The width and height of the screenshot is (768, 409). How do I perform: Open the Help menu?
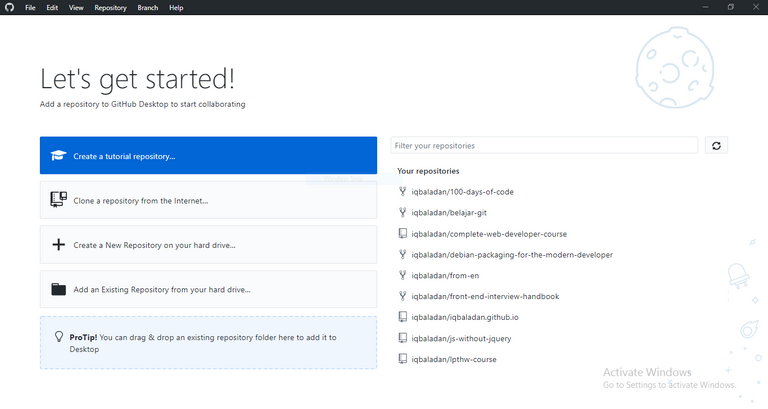coord(176,7)
